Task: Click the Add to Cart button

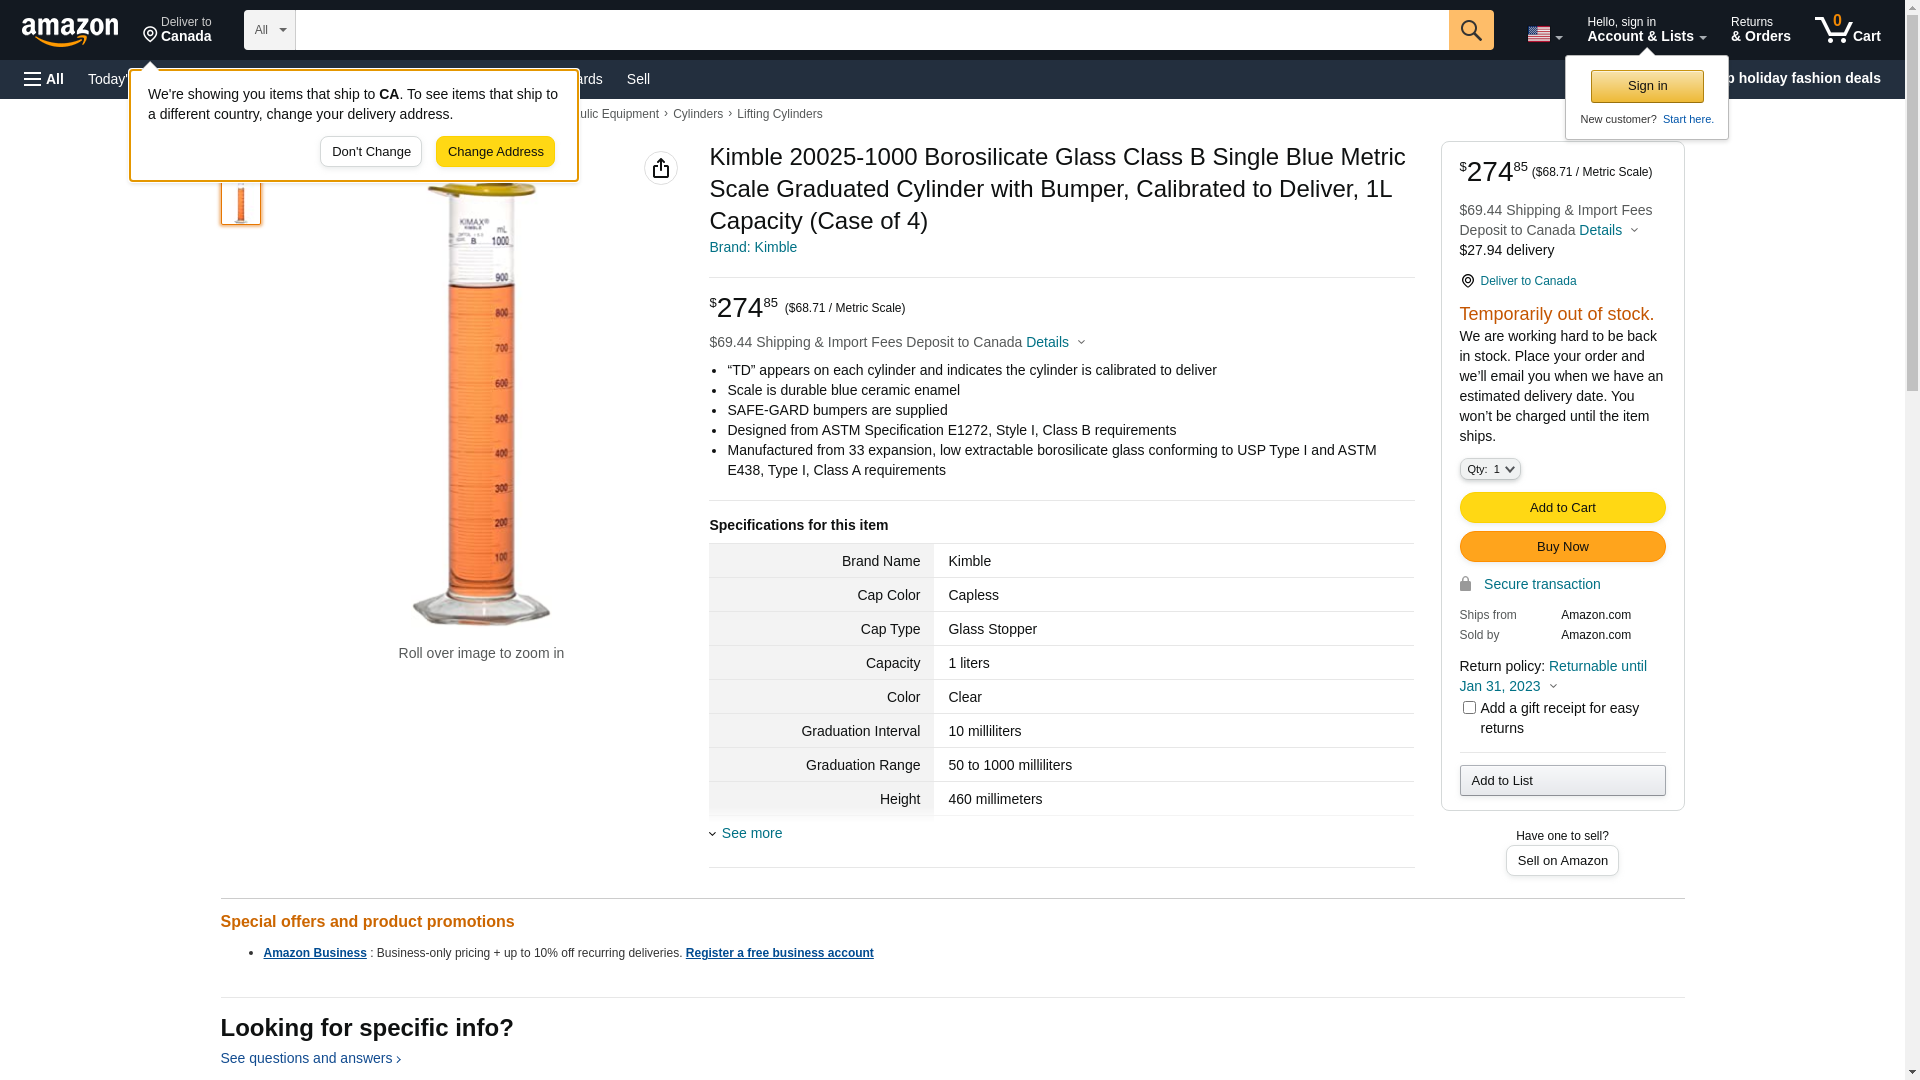Action: click(1561, 508)
